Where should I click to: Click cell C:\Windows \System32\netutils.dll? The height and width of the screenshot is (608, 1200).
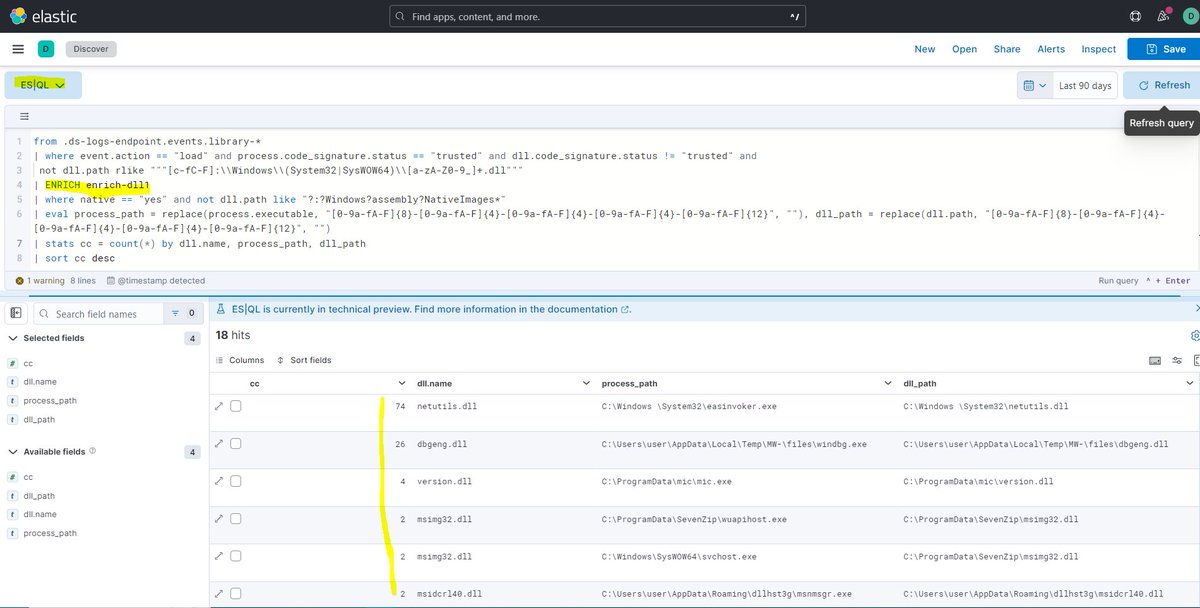985,407
